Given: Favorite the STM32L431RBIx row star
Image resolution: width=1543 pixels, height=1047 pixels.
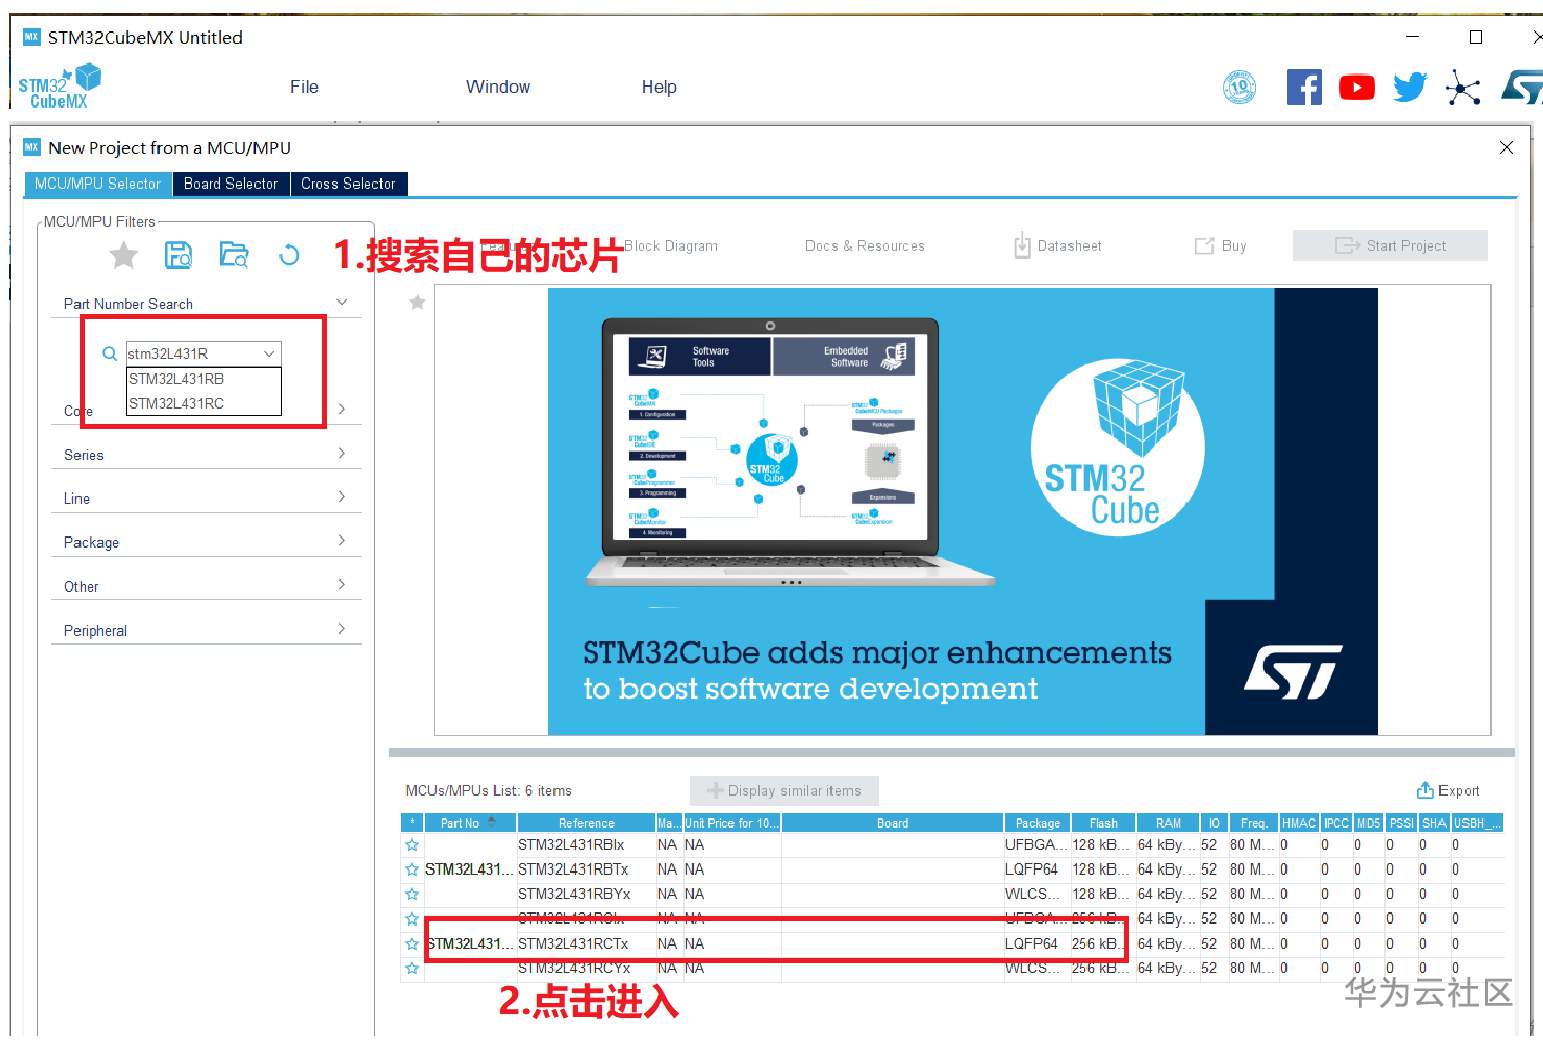Looking at the screenshot, I should point(412,845).
